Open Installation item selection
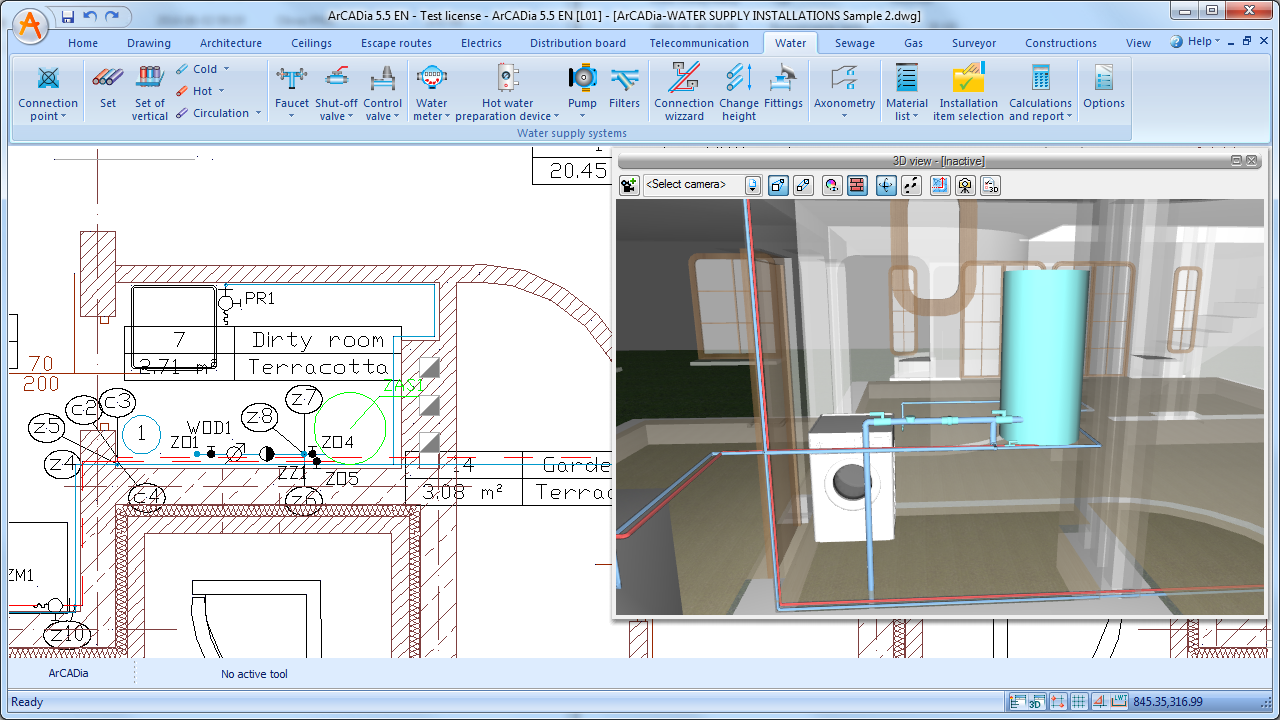 click(968, 88)
